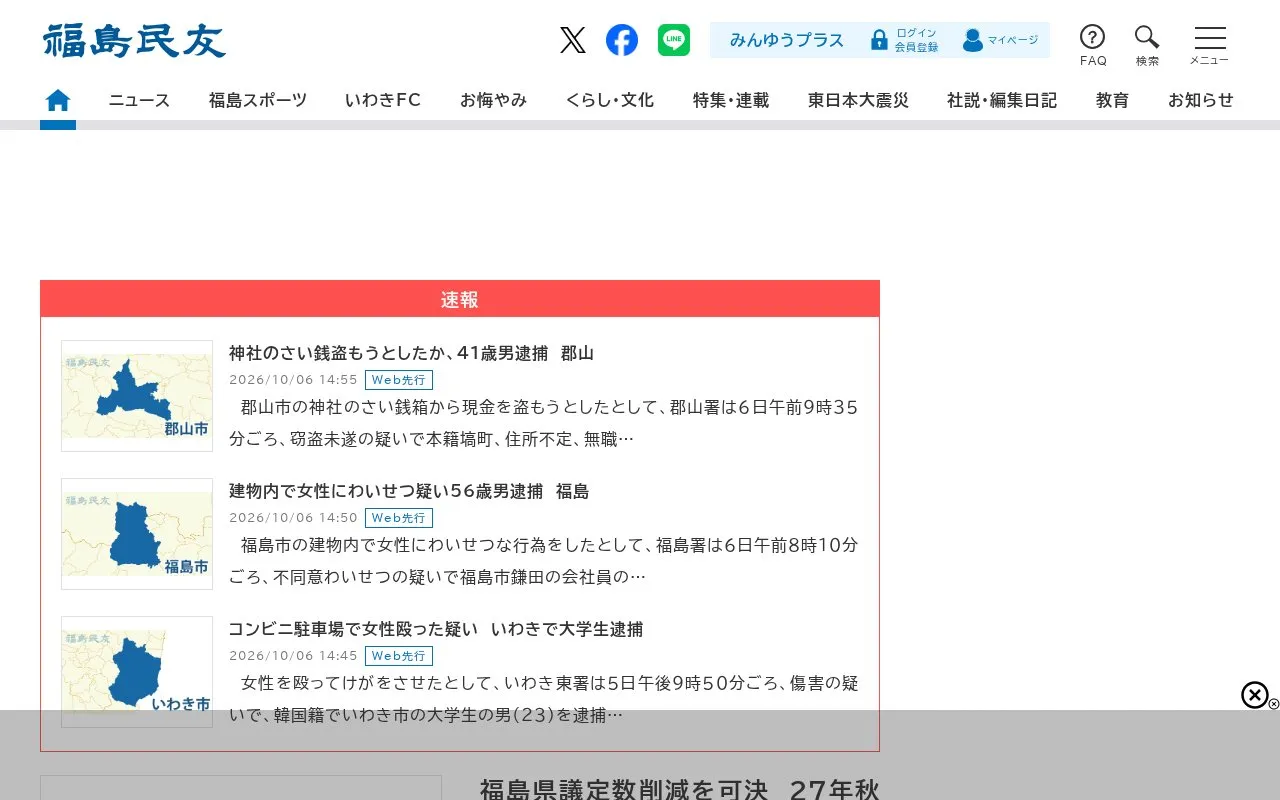Click Web先行 tag on 14:55 article
The image size is (1280, 800).
(399, 380)
